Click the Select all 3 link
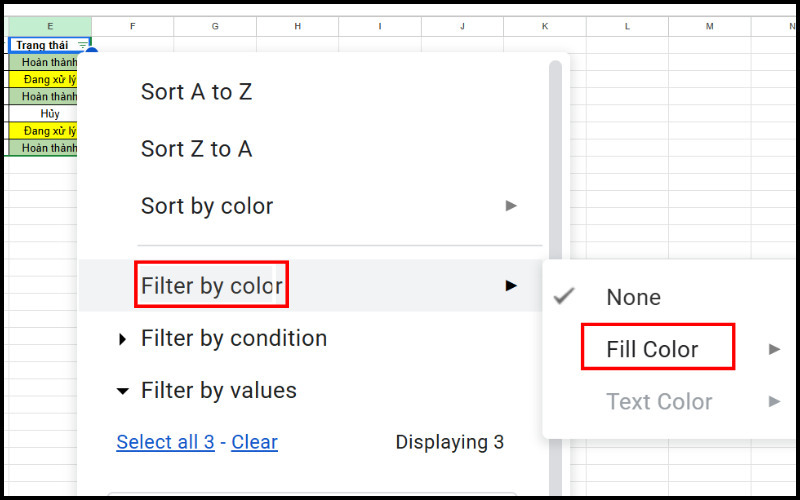Image resolution: width=800 pixels, height=500 pixels. pos(165,442)
